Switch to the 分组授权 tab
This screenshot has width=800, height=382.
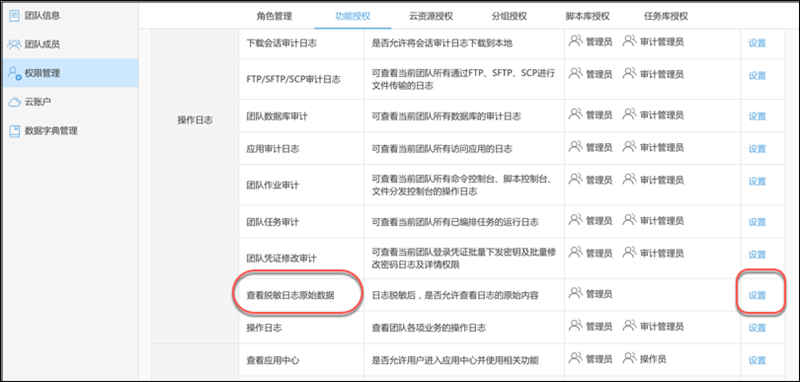[509, 16]
